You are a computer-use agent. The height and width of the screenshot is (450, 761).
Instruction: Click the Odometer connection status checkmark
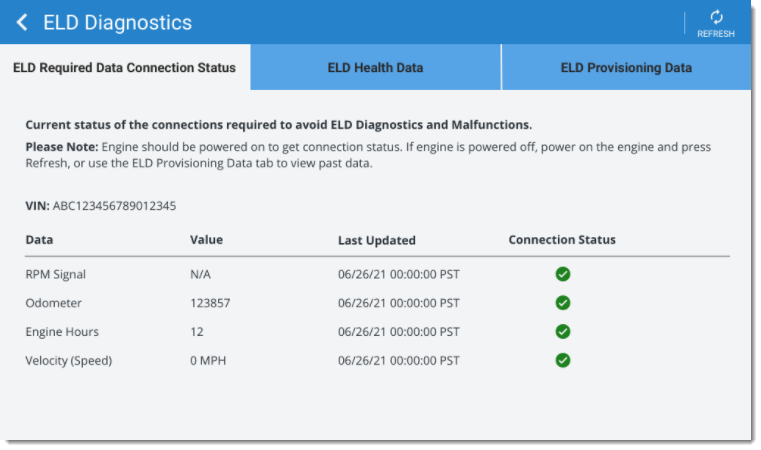click(562, 303)
